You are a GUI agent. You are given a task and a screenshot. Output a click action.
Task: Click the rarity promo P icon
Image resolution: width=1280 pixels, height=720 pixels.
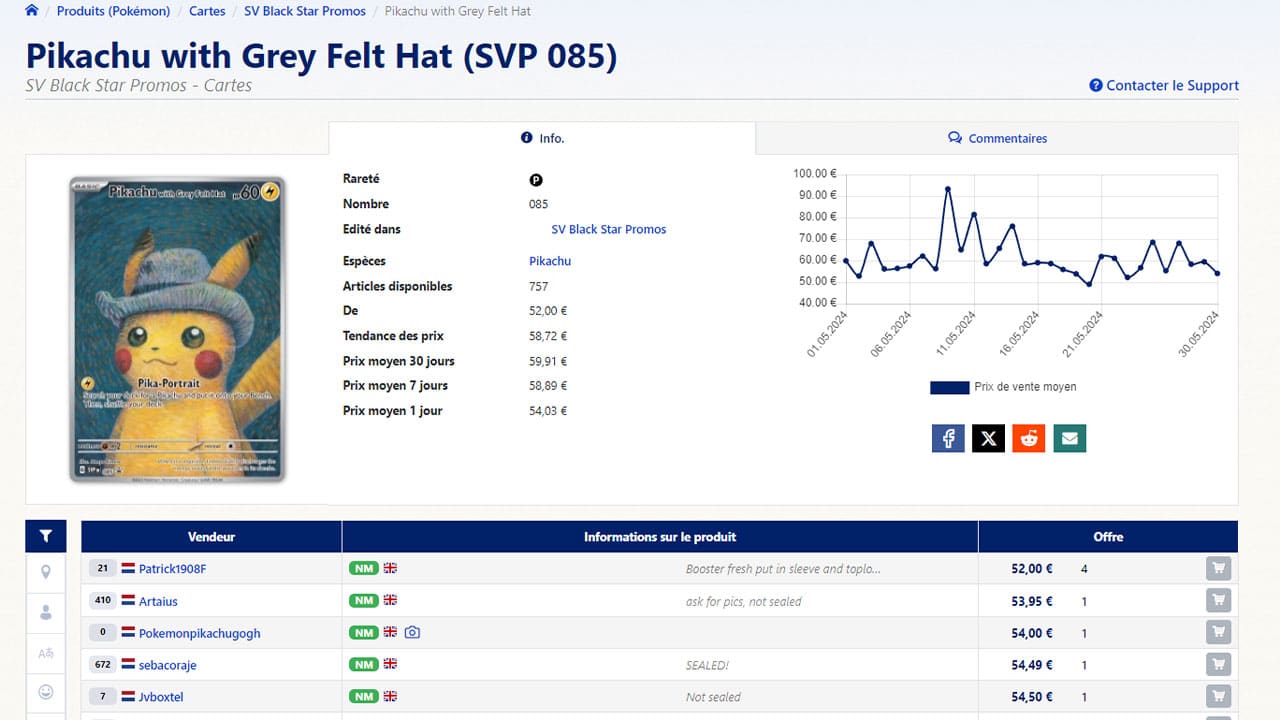[x=536, y=180]
